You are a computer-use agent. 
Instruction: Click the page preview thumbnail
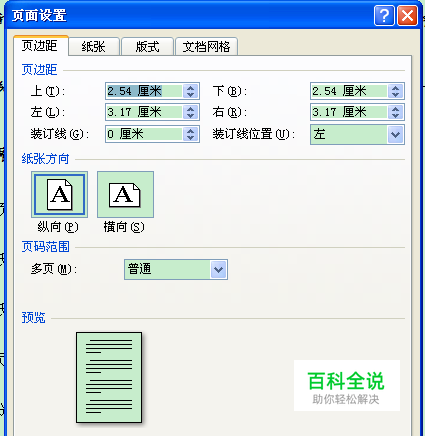[x=109, y=377]
